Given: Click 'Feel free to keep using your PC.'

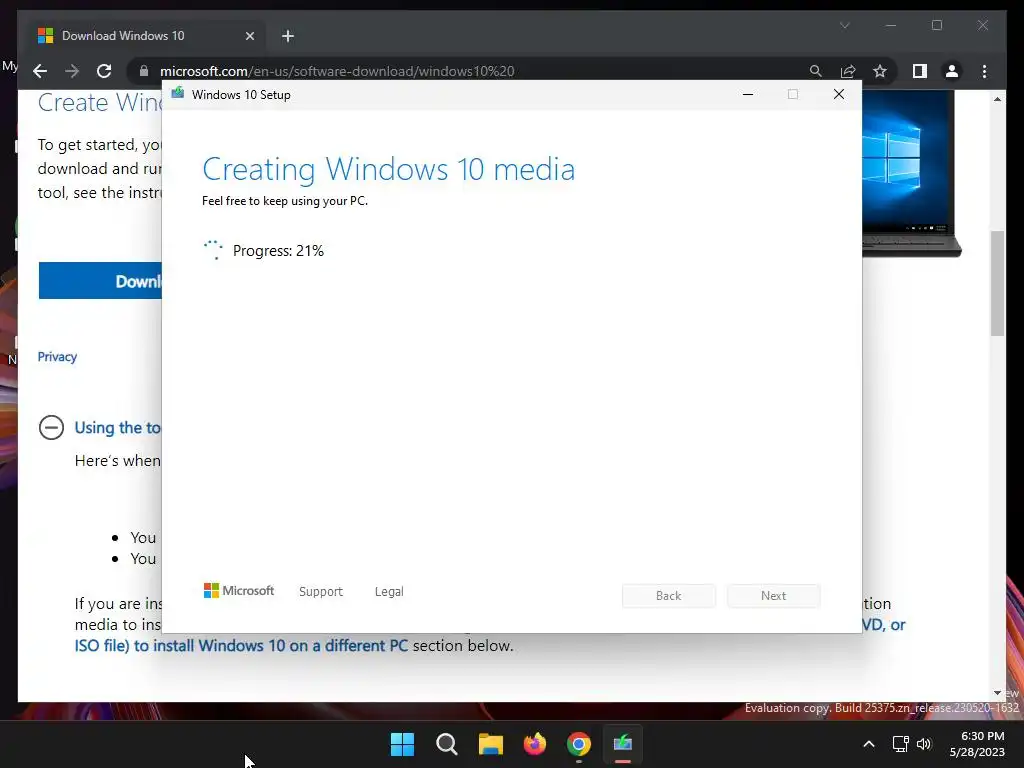Looking at the screenshot, I should pos(285,201).
